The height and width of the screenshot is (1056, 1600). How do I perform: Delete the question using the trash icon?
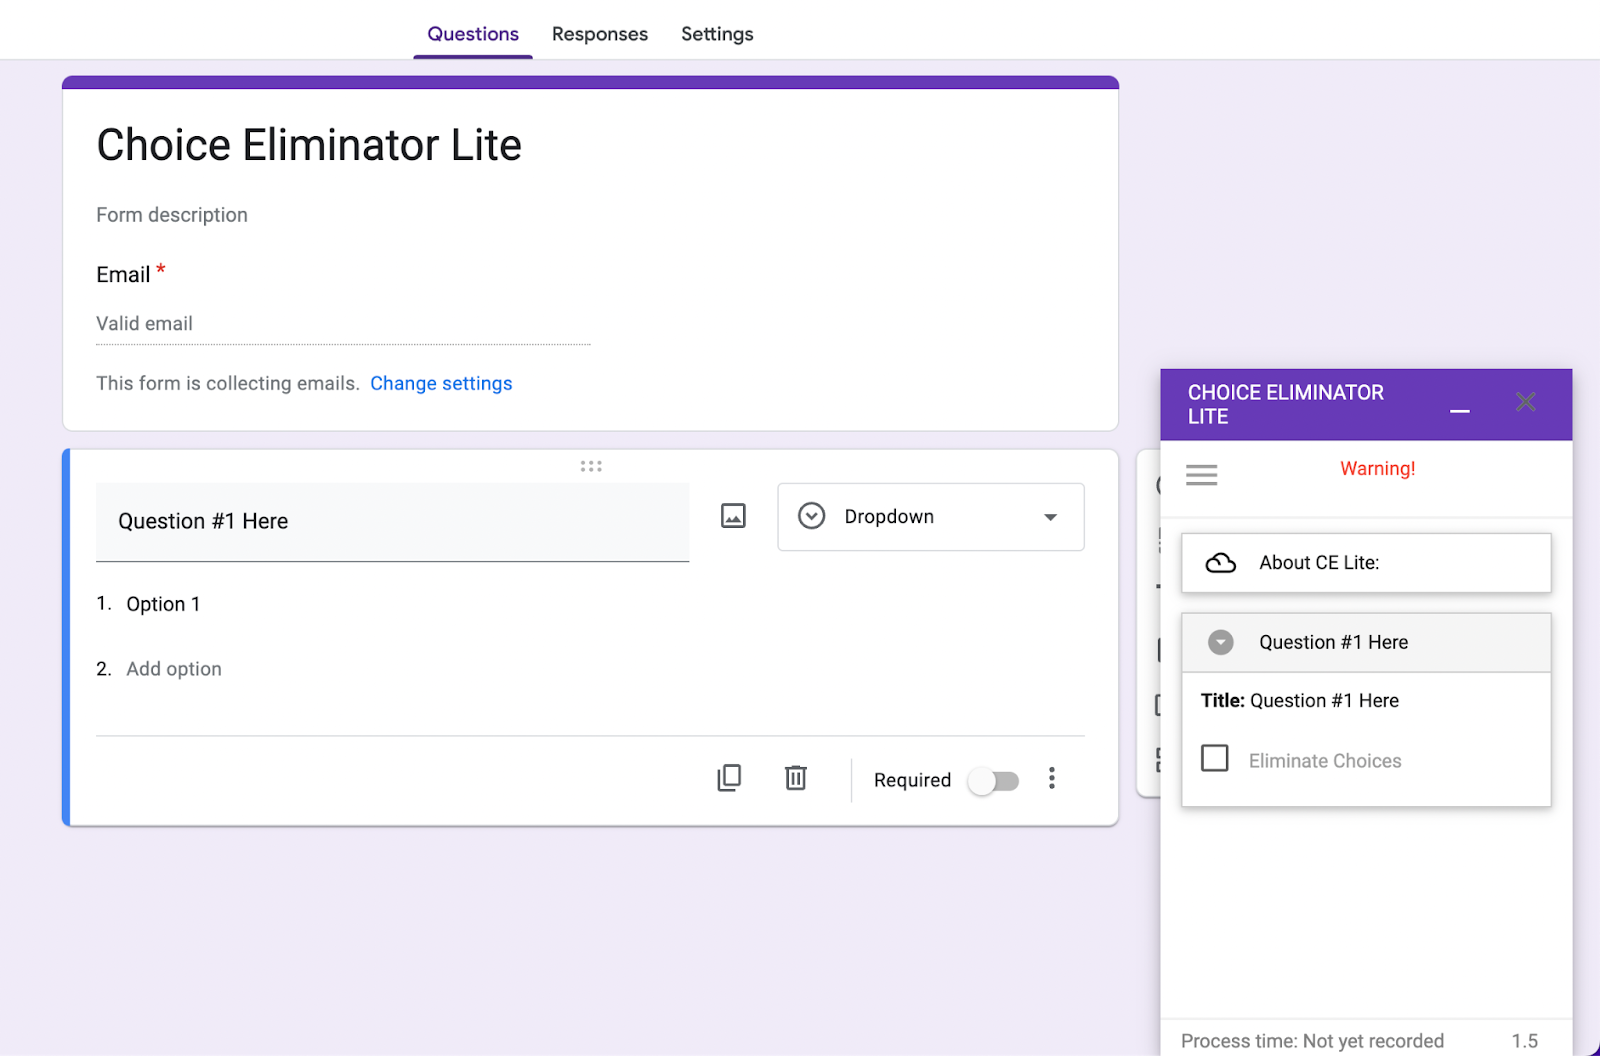pos(796,778)
